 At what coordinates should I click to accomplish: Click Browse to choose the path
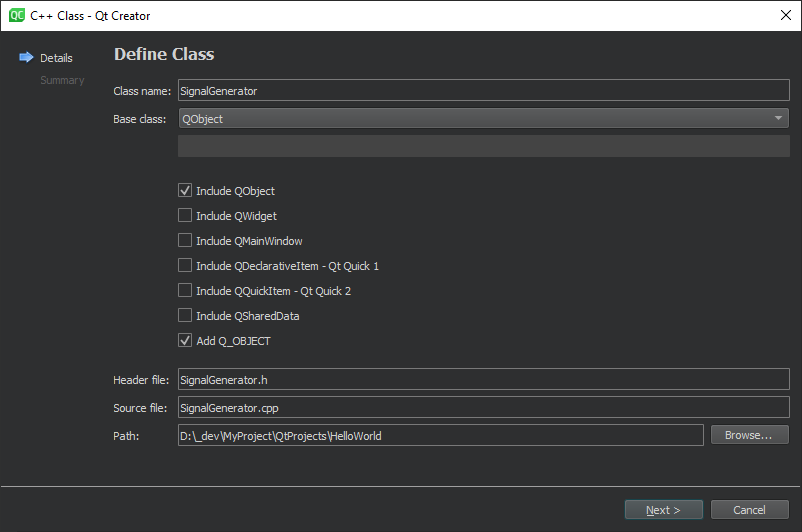(x=749, y=435)
